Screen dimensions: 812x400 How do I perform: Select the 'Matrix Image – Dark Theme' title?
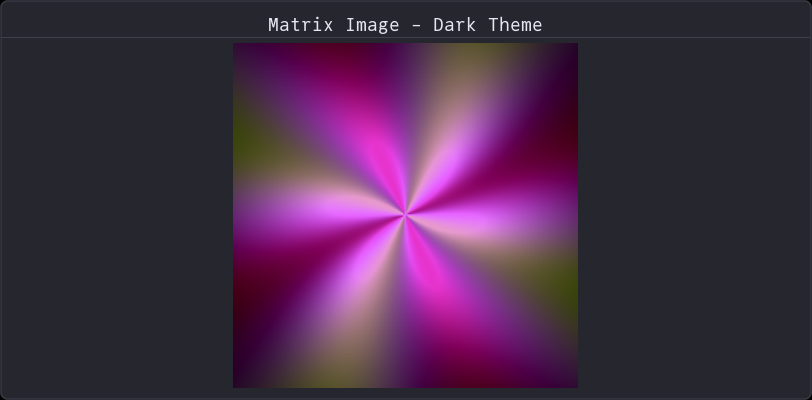coord(405,25)
